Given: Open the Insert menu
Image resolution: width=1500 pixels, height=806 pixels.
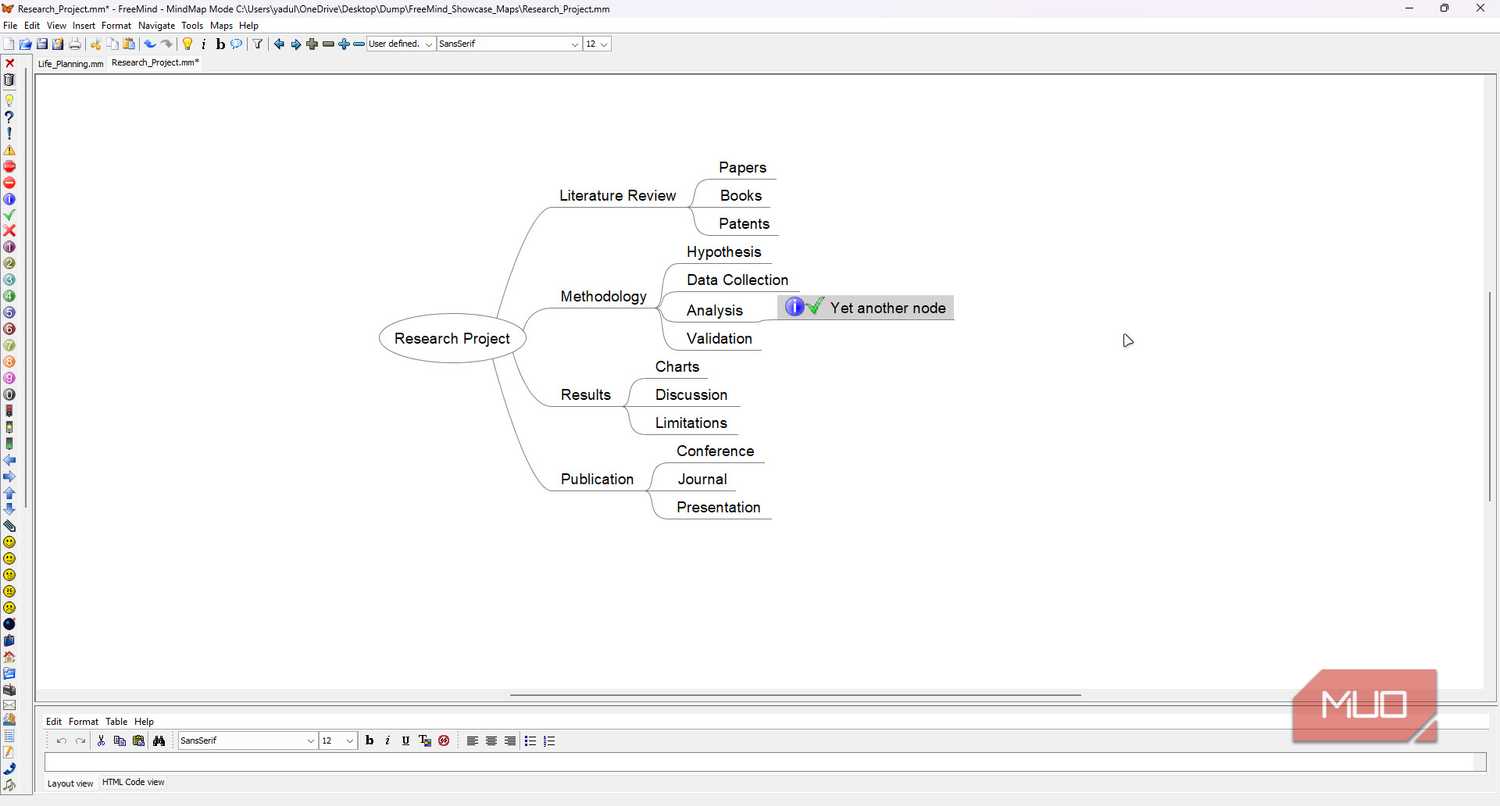Looking at the screenshot, I should pyautogui.click(x=84, y=26).
